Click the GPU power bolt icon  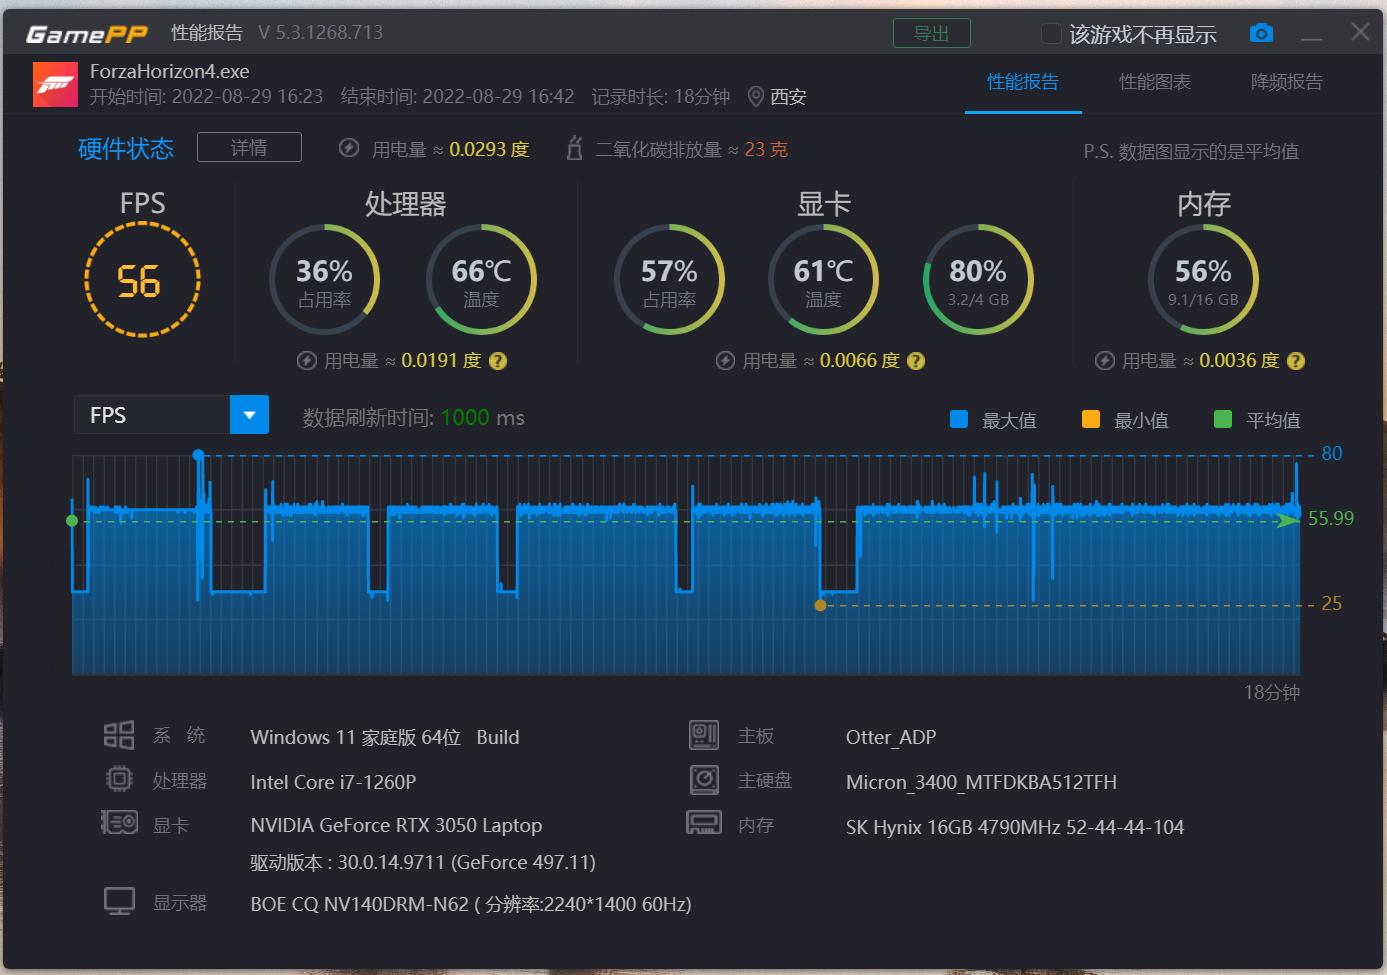tap(725, 361)
